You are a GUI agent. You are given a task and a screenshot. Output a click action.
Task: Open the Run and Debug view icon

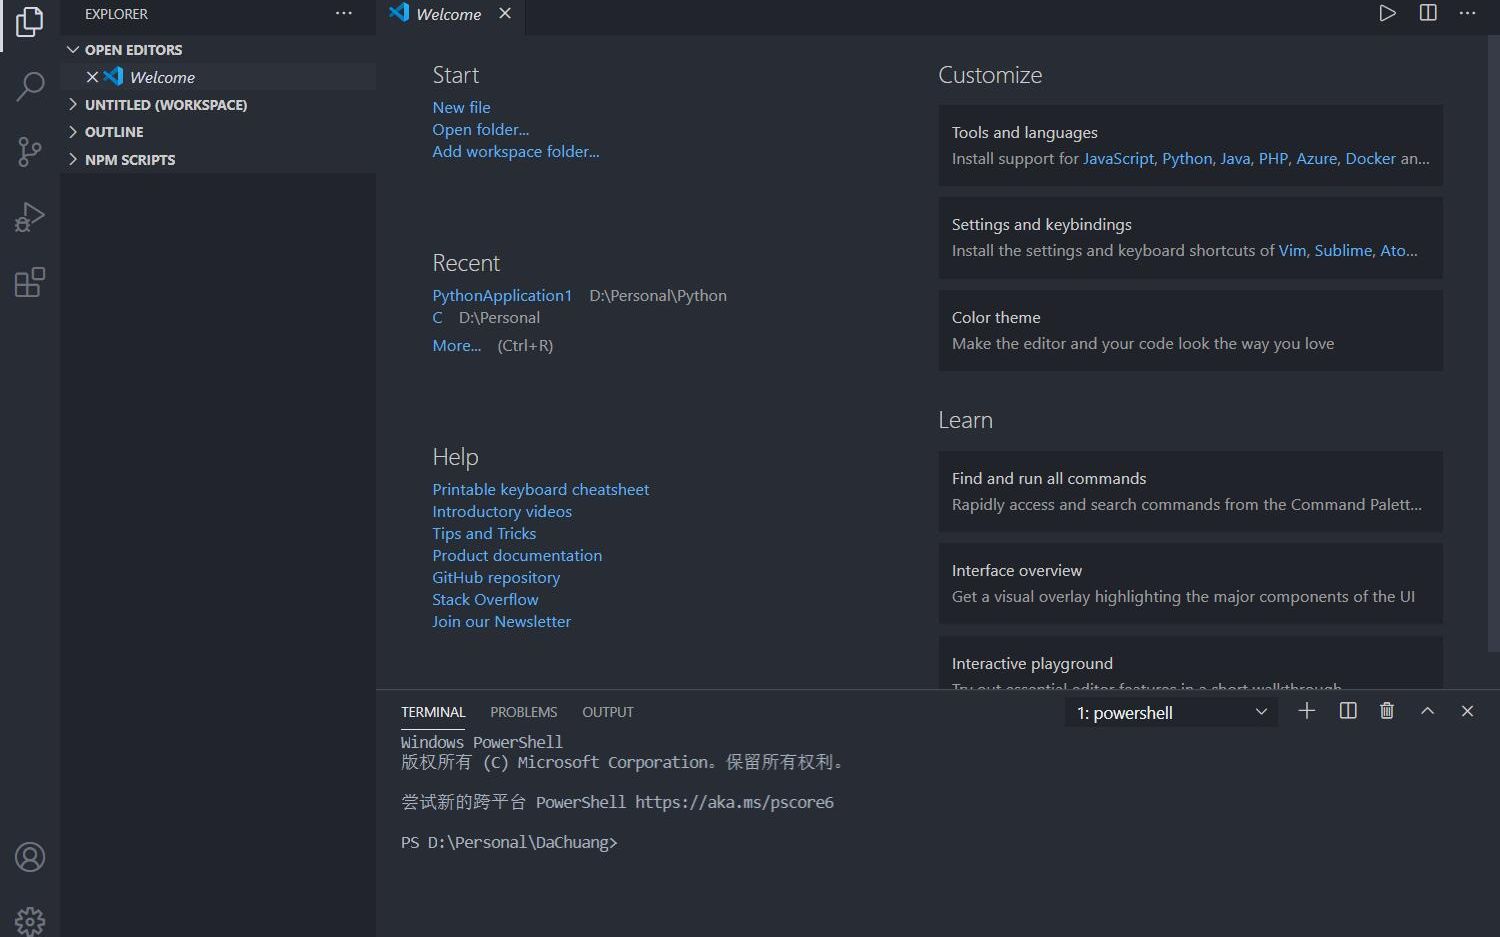tap(30, 217)
